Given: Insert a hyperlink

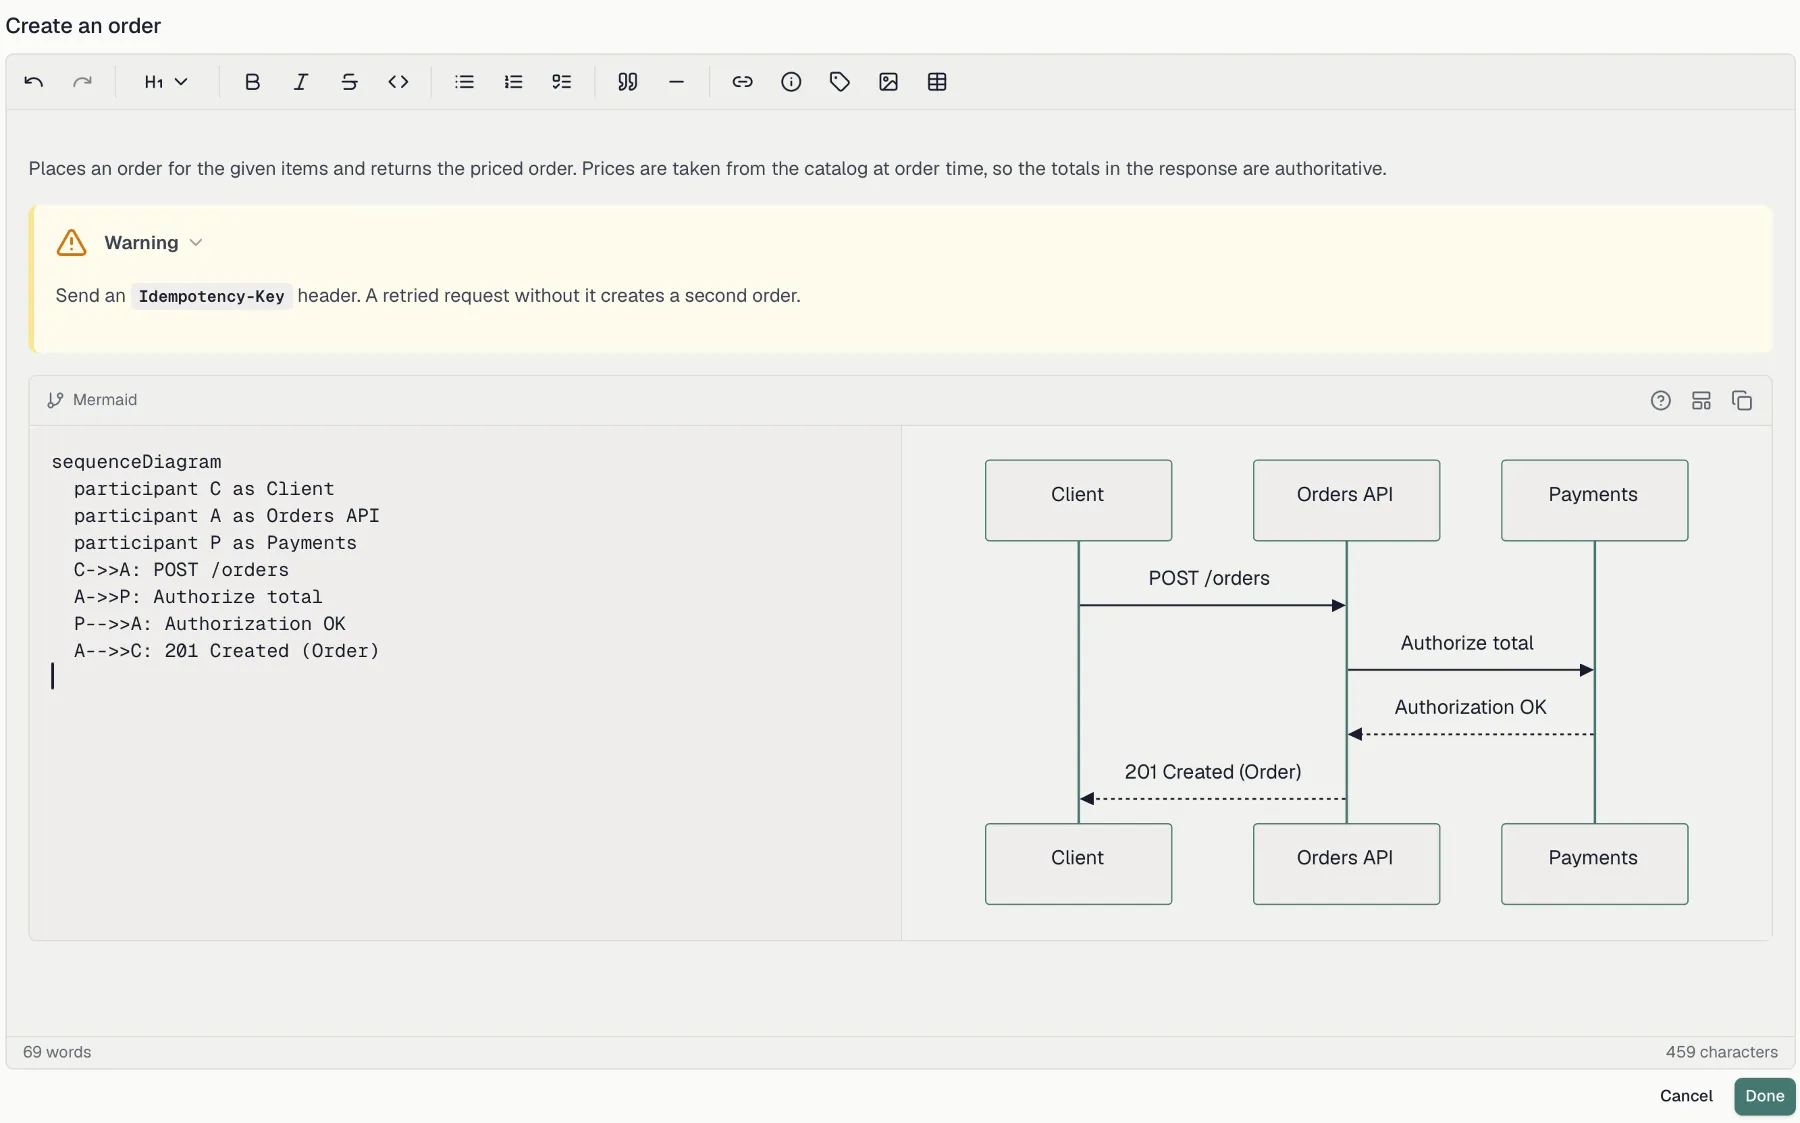Looking at the screenshot, I should (742, 82).
